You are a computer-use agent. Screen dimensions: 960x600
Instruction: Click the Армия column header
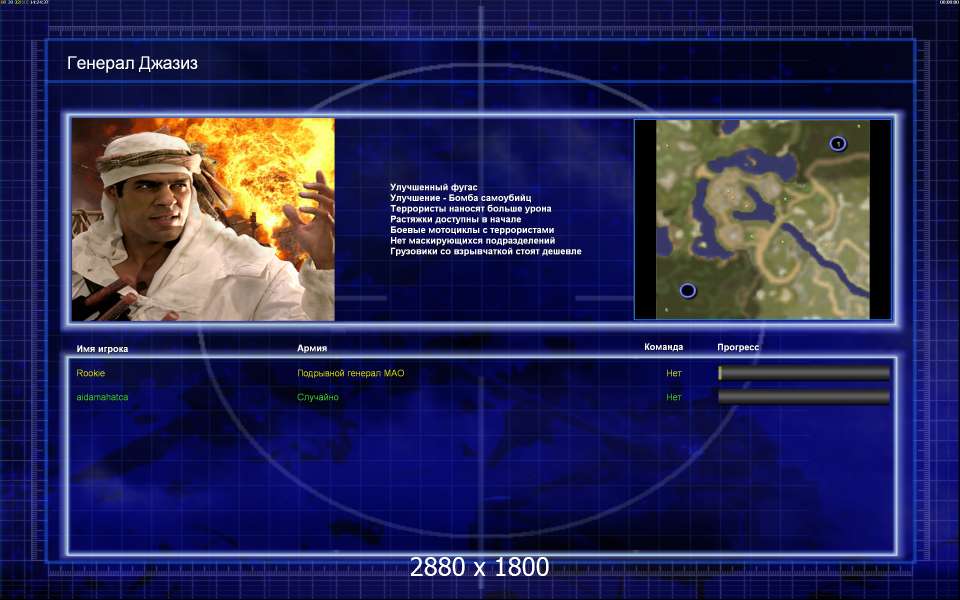point(312,348)
